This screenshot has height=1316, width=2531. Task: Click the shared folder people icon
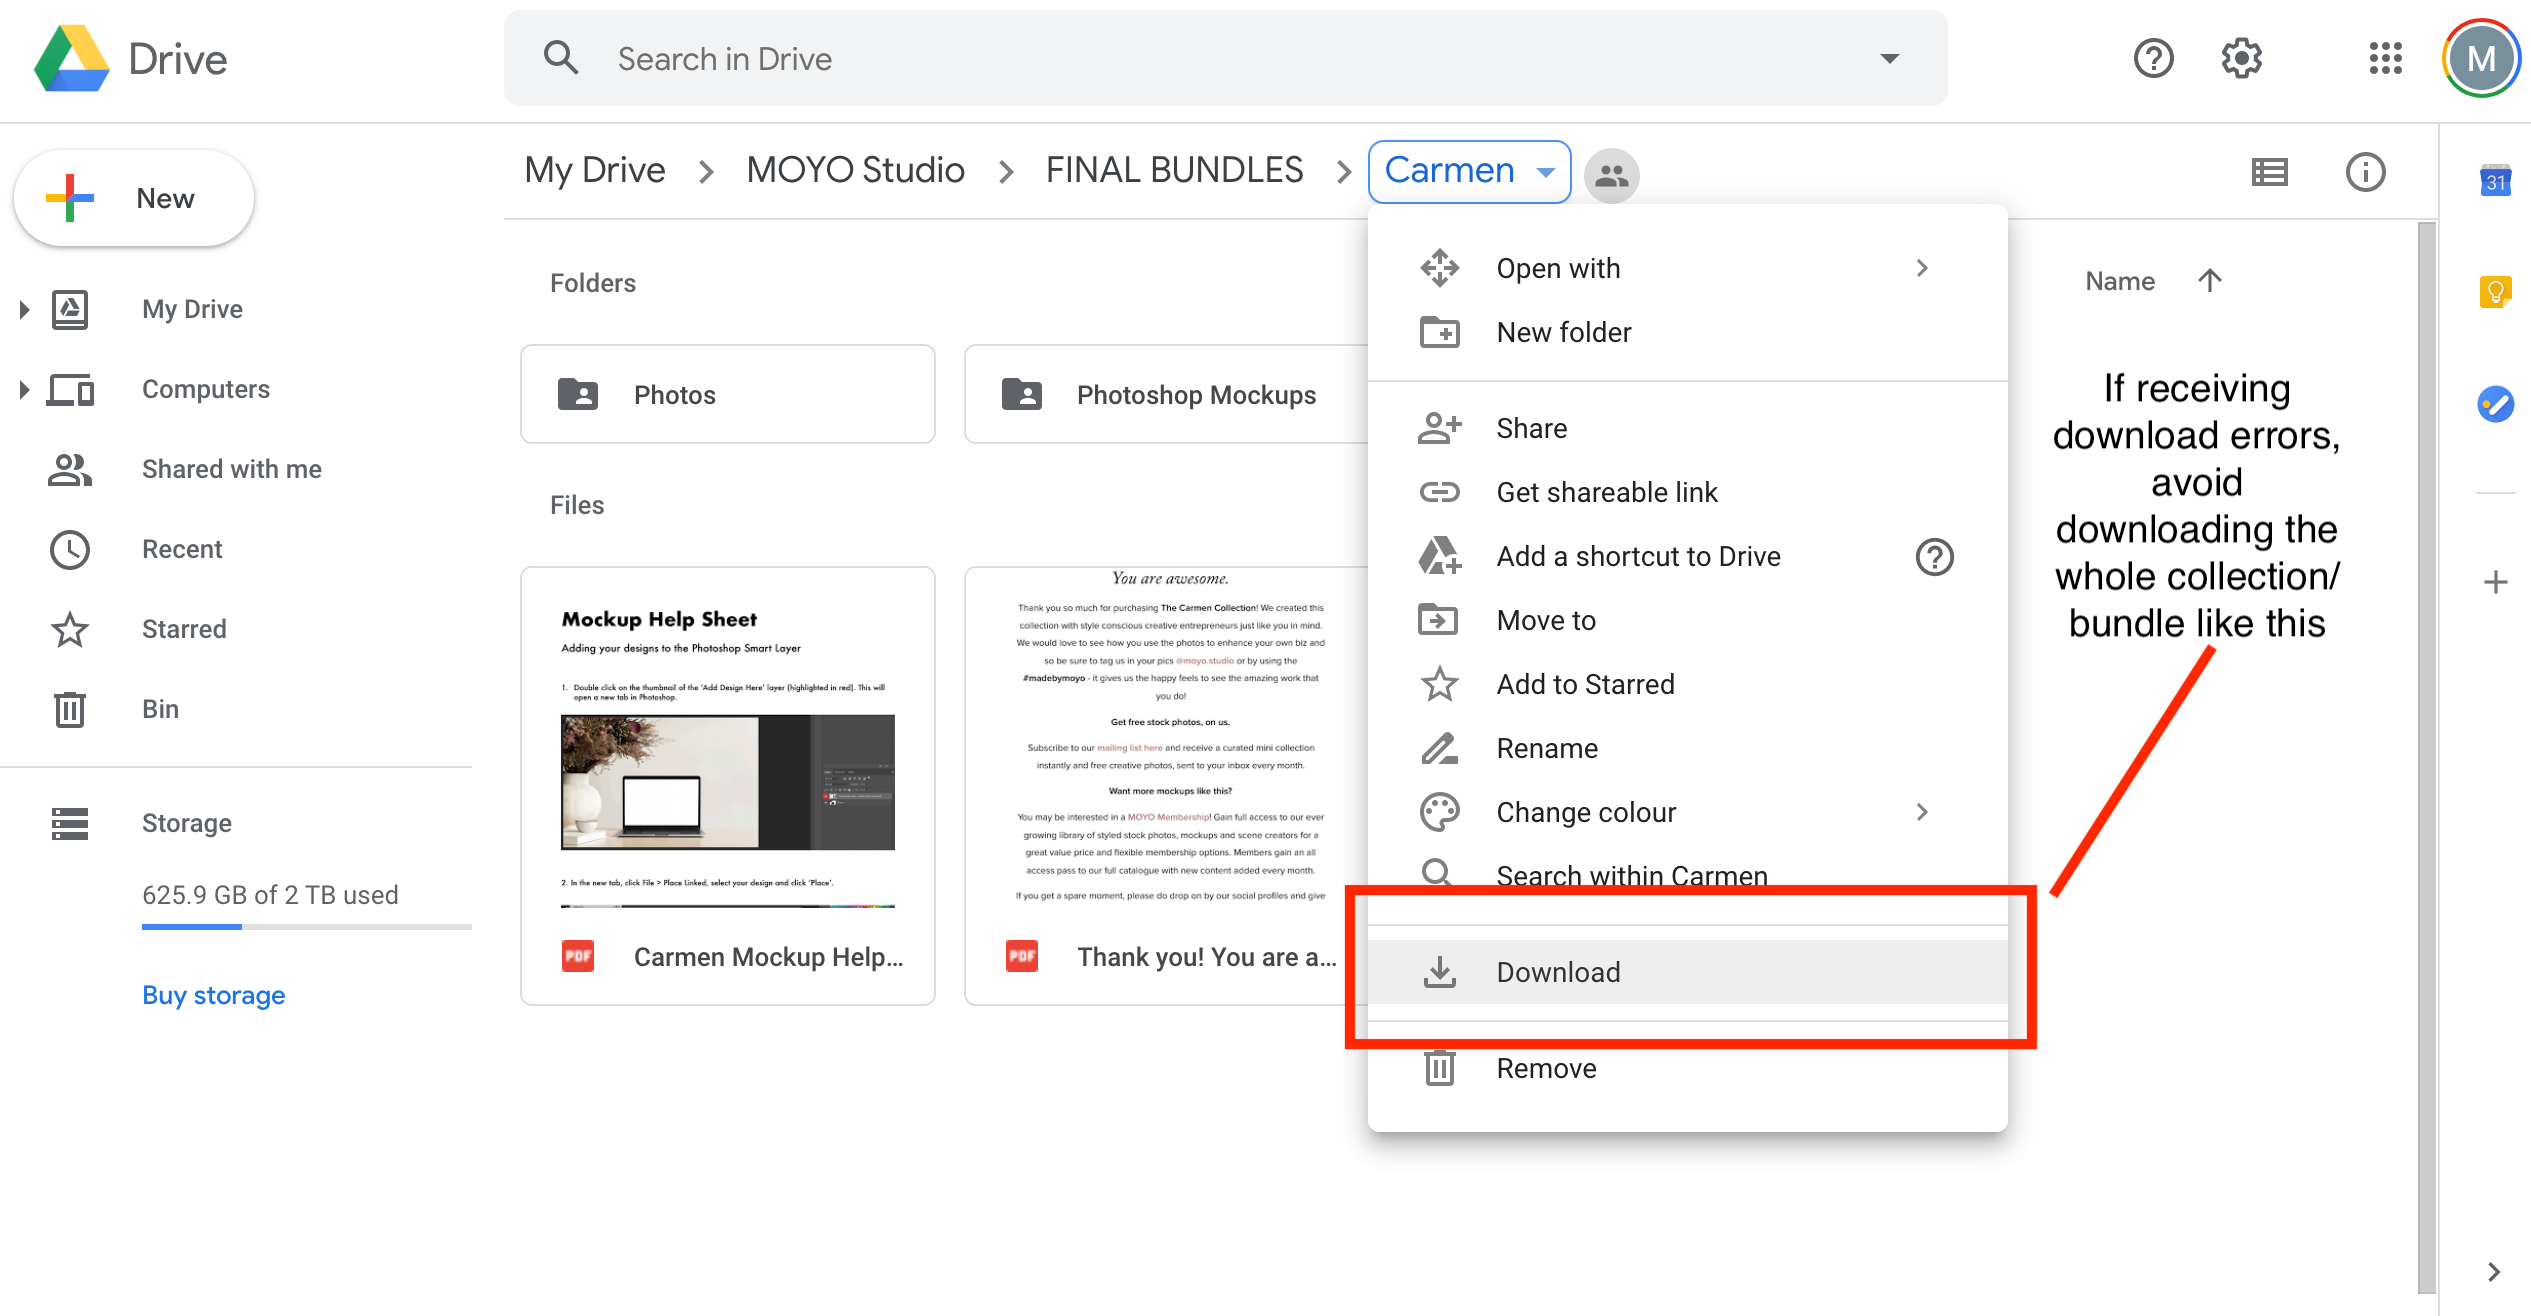click(1611, 175)
